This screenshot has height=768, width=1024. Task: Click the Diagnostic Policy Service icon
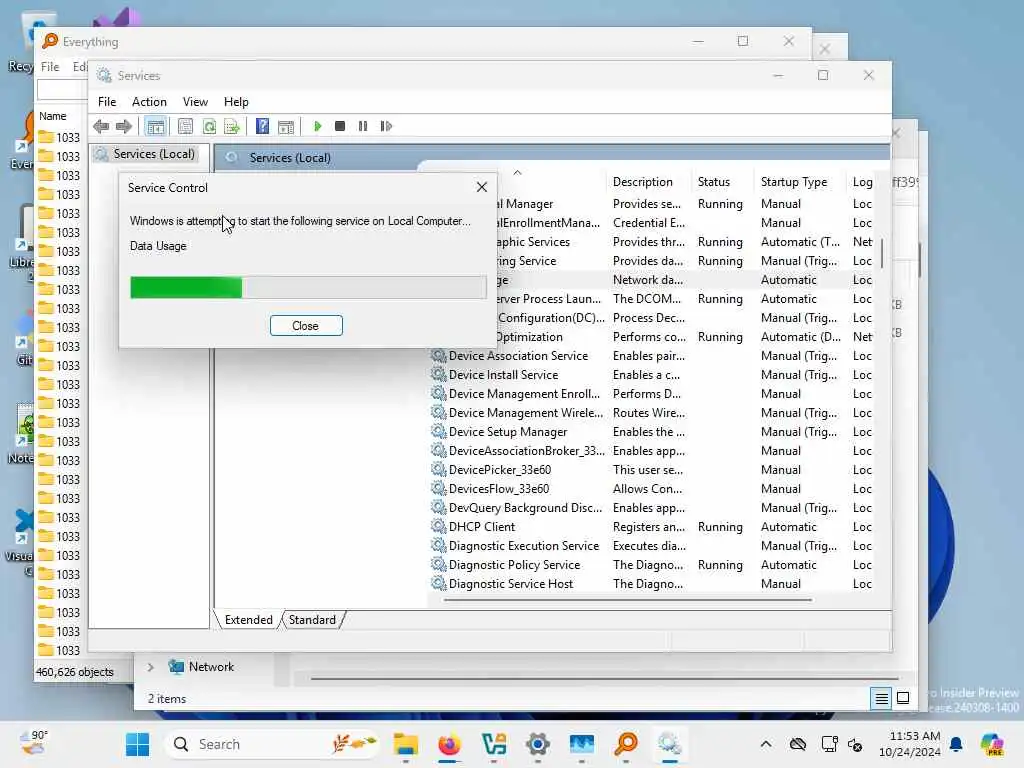[x=438, y=564]
